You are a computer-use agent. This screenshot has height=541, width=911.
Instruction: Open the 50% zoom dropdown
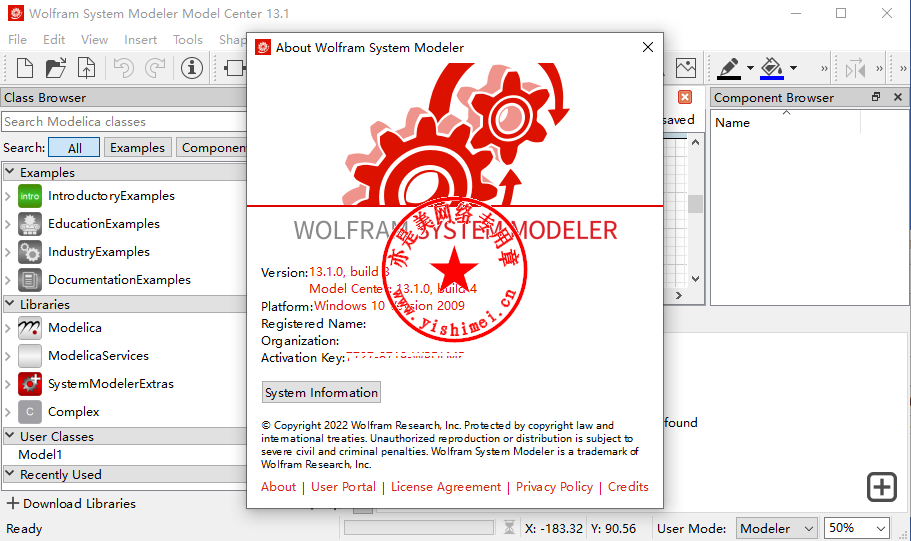[857, 528]
